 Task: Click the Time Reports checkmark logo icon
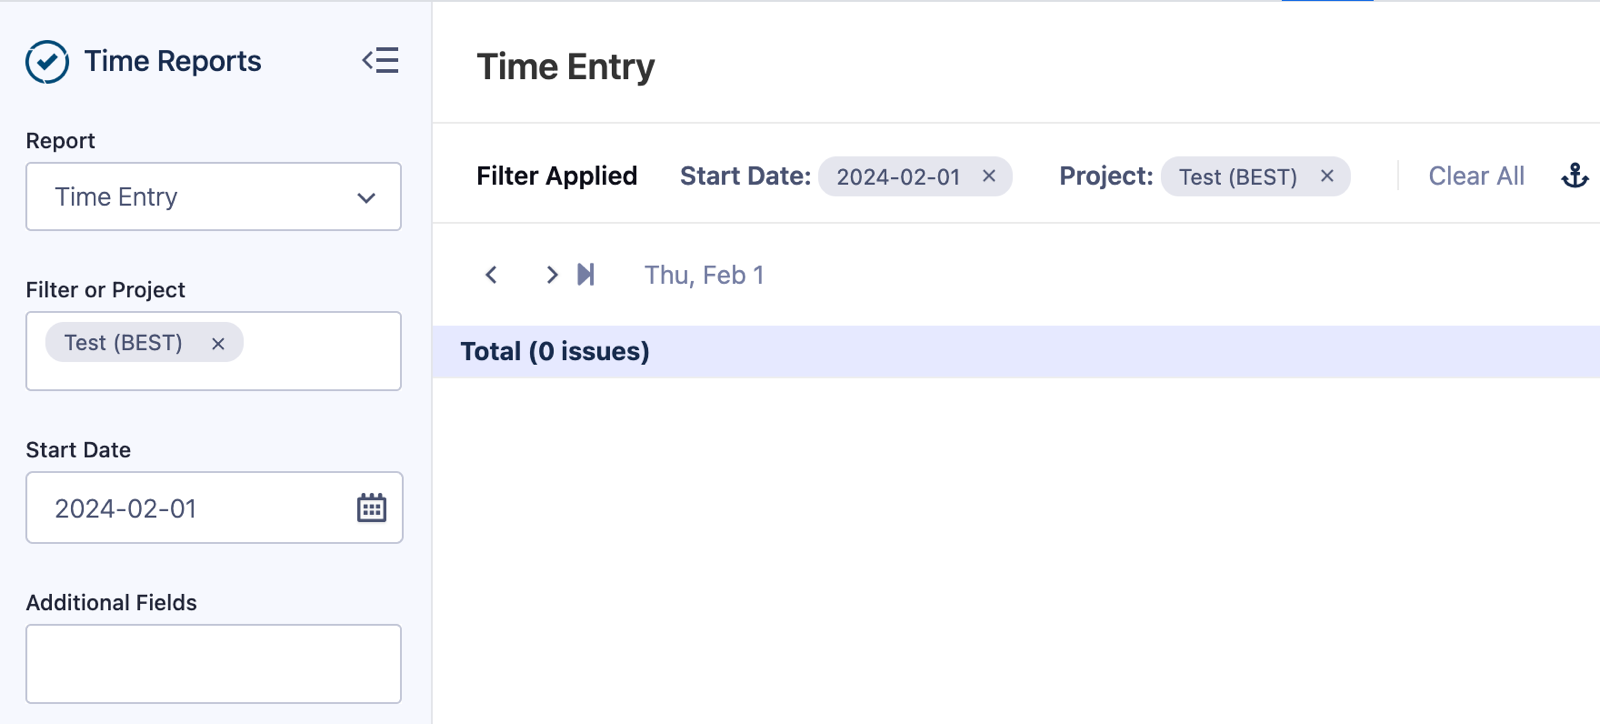(46, 61)
